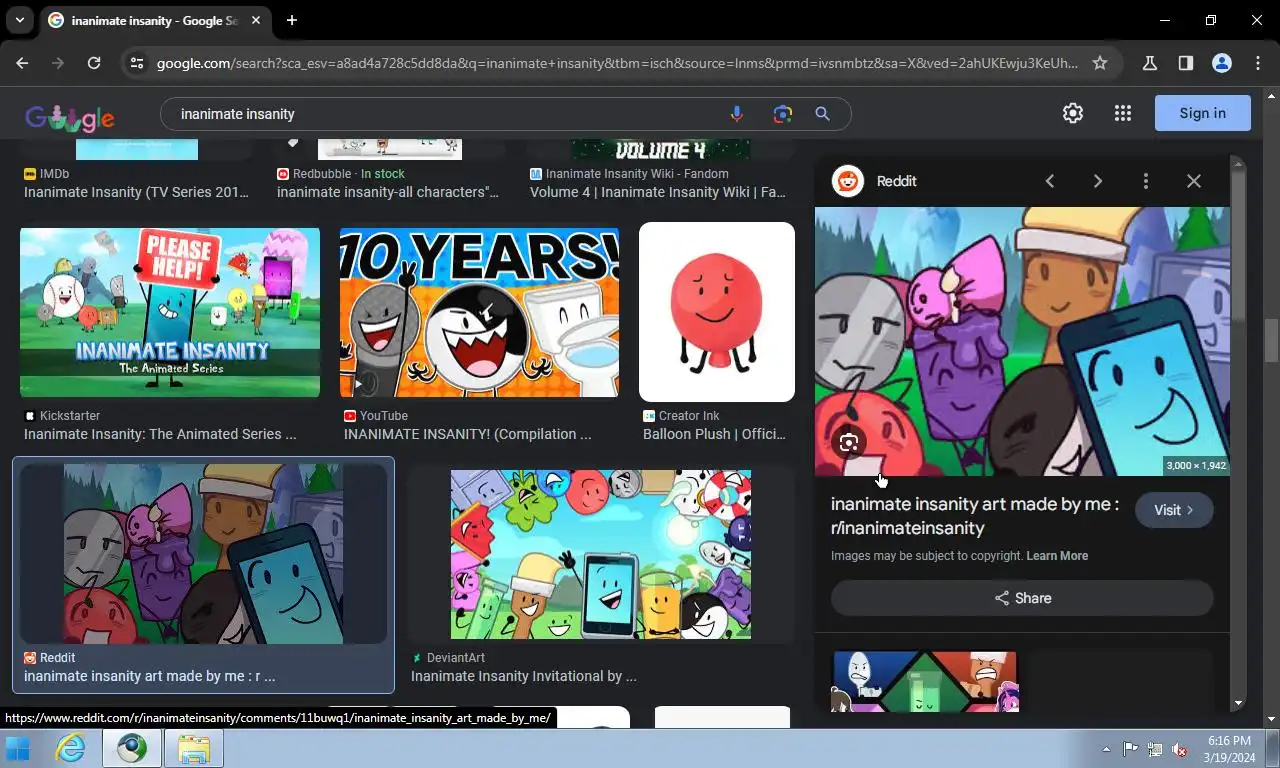
Task: Click Lens search icon on preview image
Action: pyautogui.click(x=849, y=443)
